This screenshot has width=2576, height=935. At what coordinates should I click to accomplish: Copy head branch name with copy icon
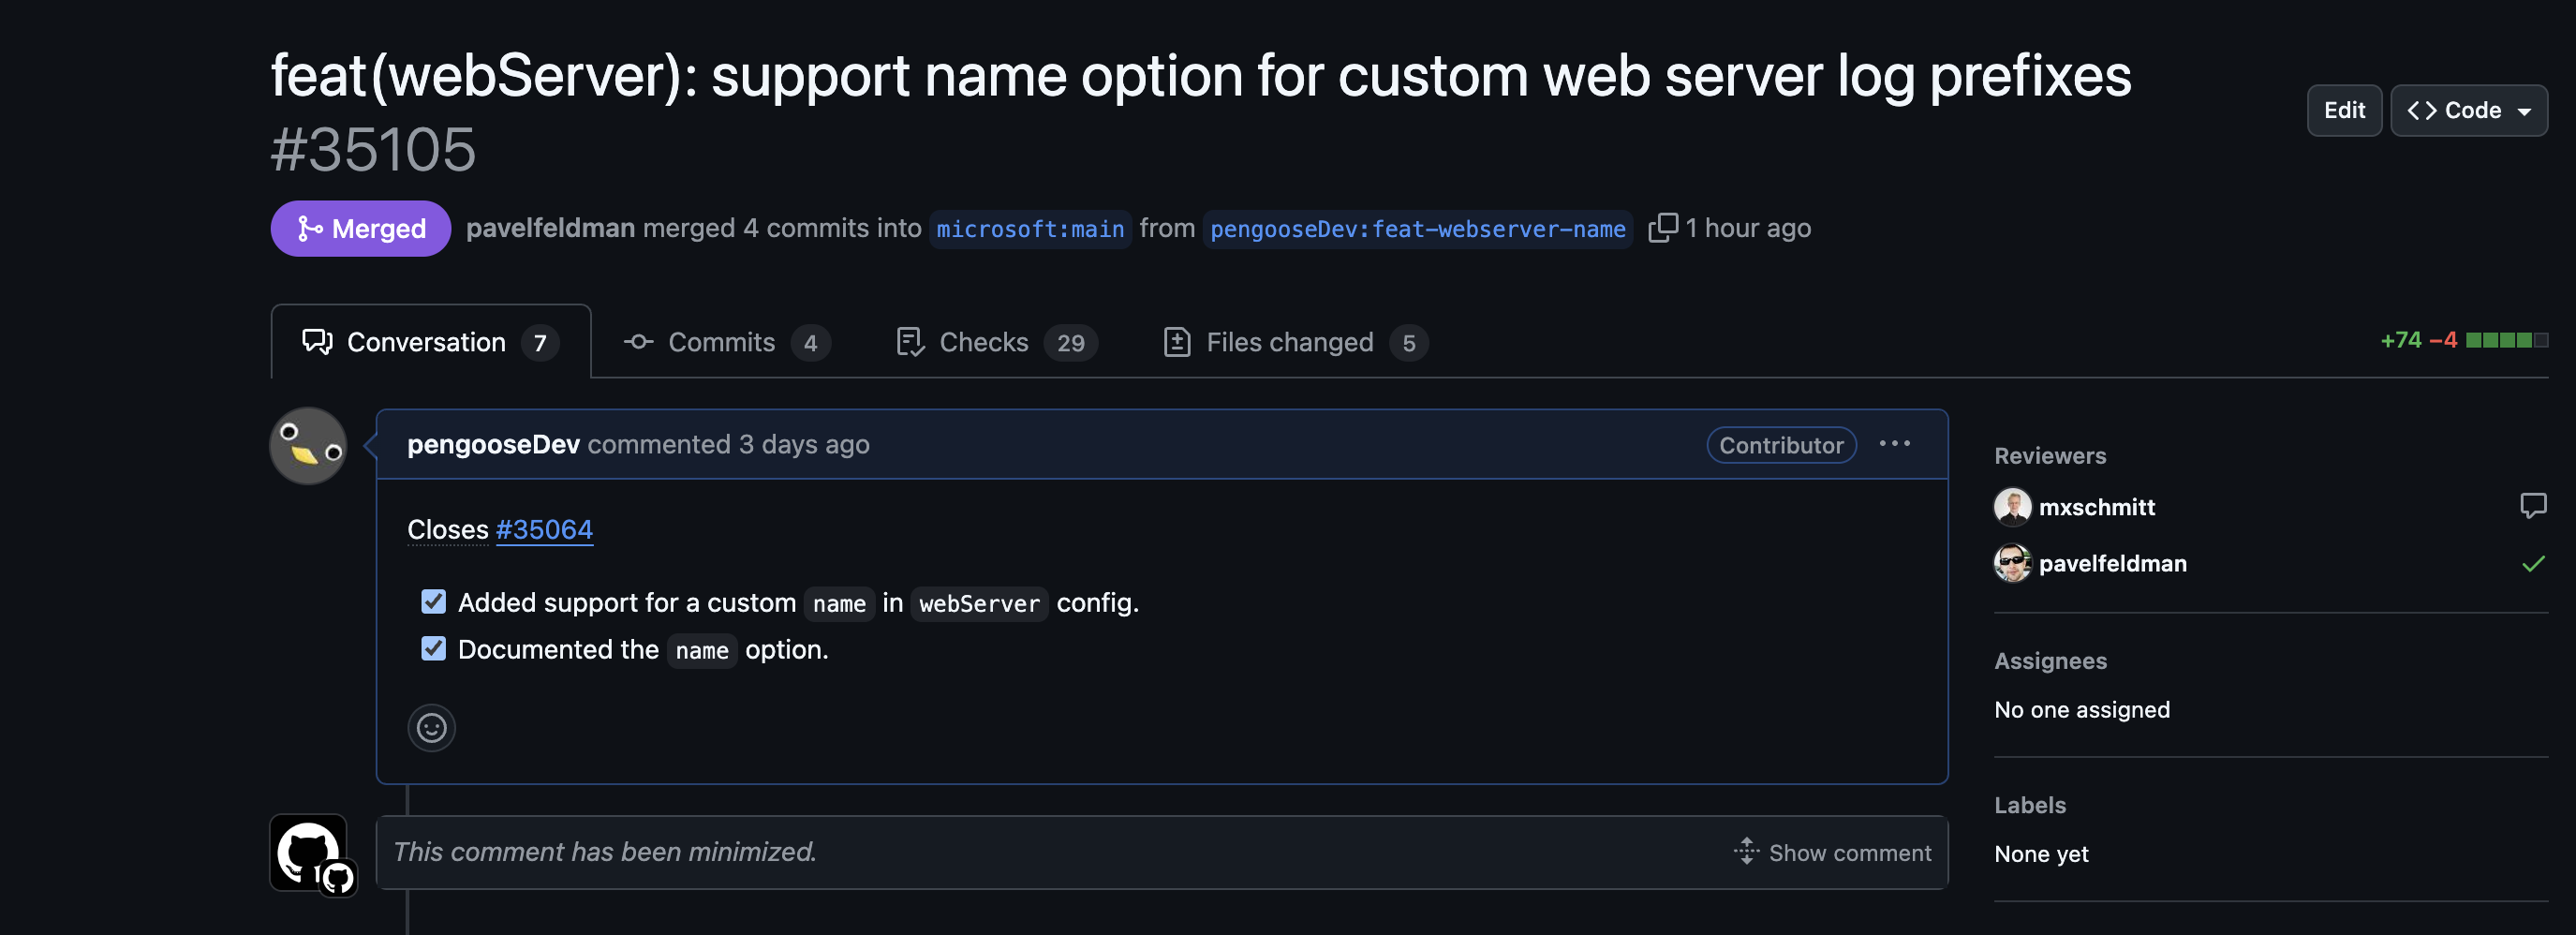tap(1662, 228)
